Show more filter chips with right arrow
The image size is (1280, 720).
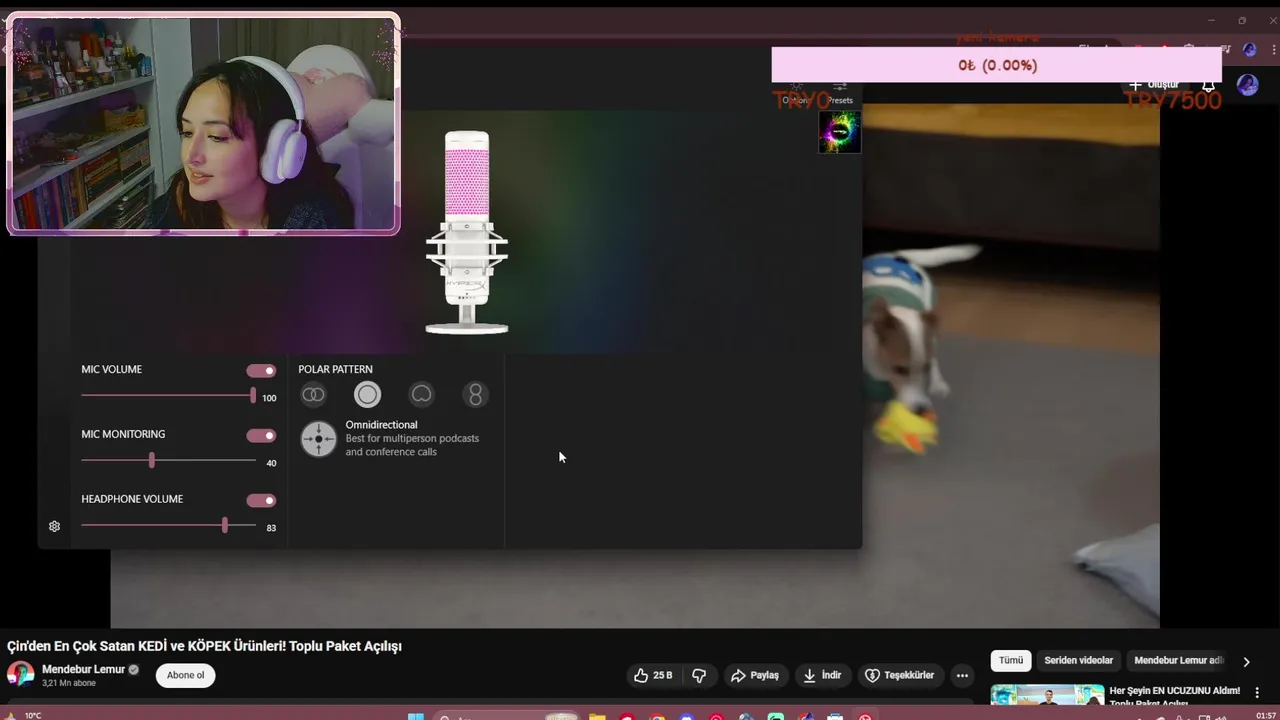1246,661
